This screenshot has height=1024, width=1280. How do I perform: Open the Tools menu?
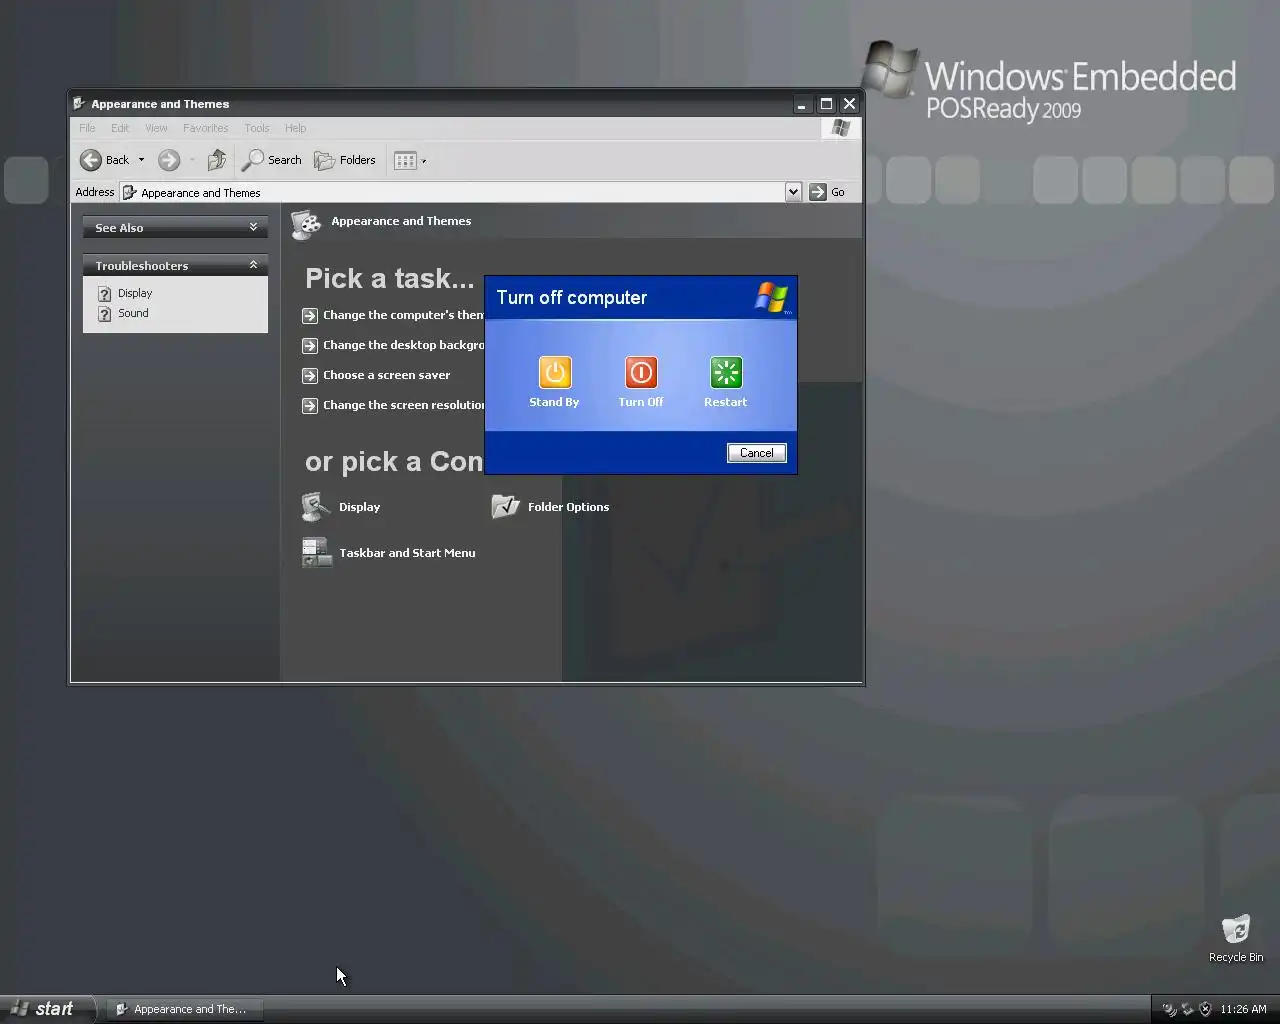point(257,128)
